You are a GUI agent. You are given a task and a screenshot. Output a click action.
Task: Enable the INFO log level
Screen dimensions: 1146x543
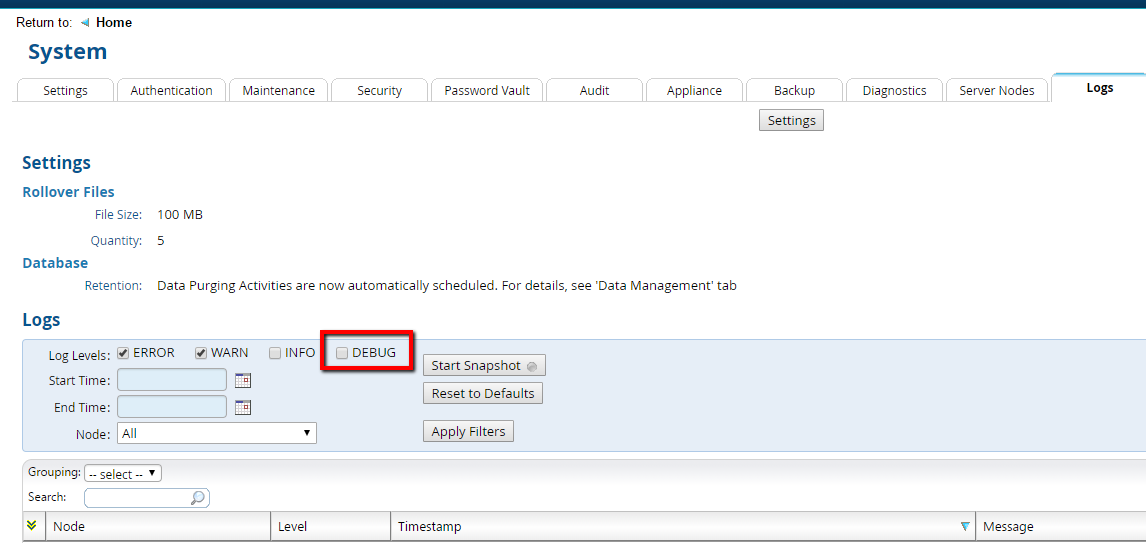(x=275, y=353)
